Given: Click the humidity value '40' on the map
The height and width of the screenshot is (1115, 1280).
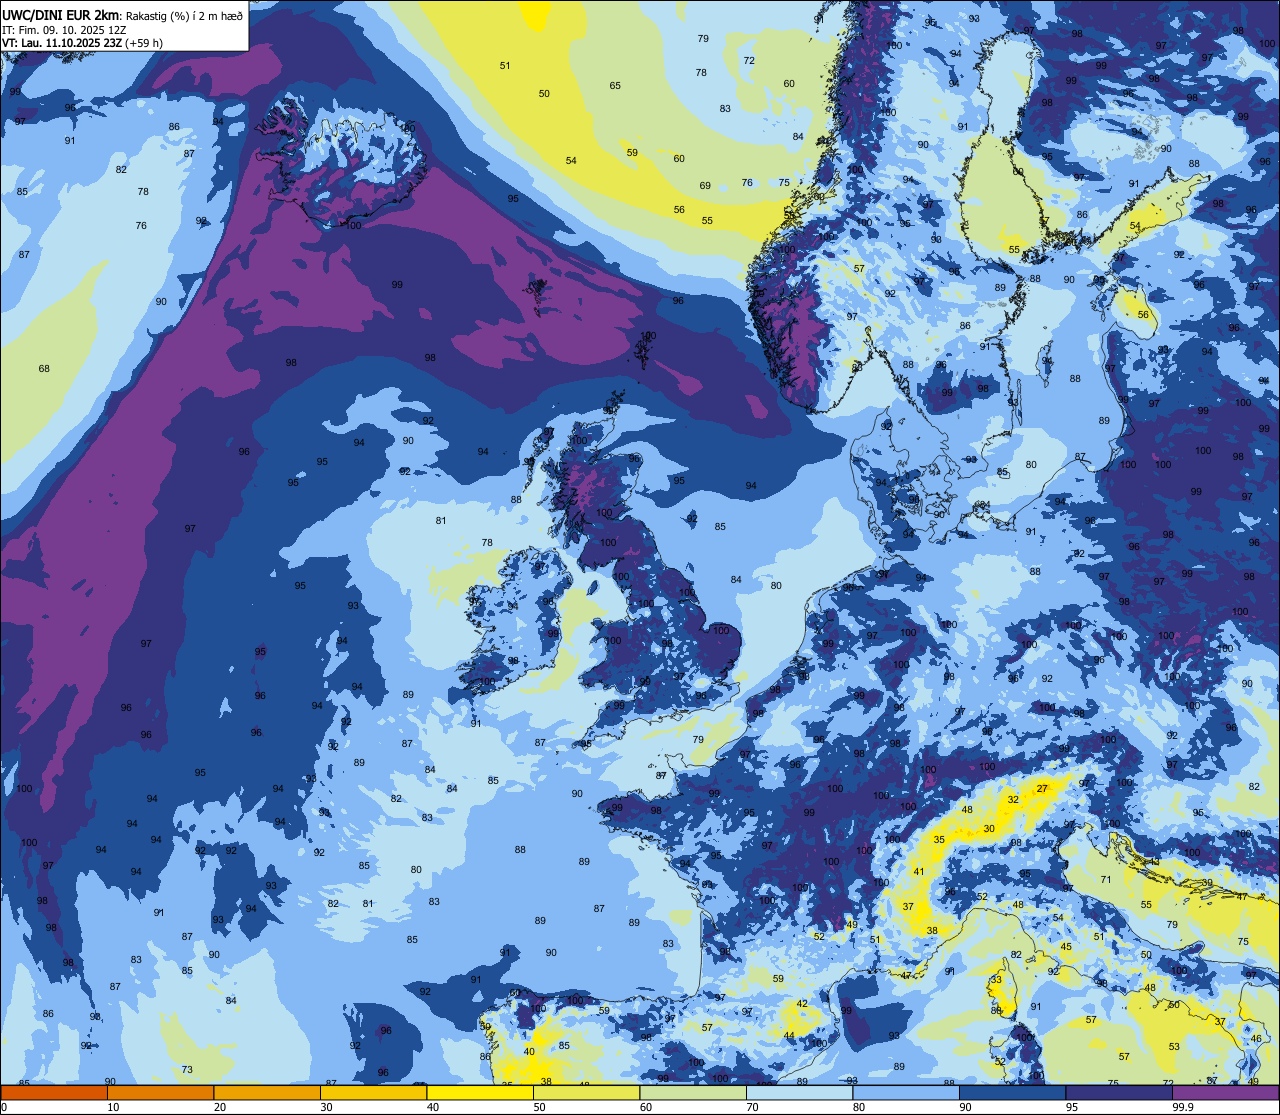Looking at the screenshot, I should click(x=529, y=1052).
